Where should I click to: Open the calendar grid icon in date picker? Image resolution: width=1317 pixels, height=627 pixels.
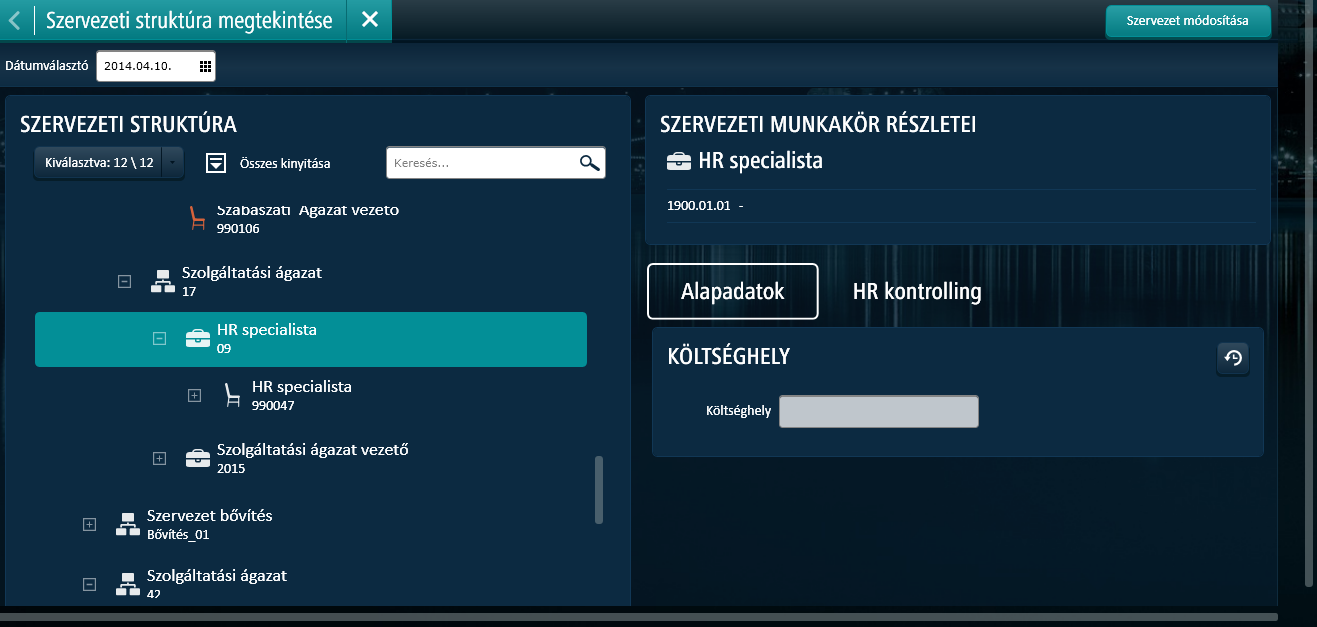[205, 67]
